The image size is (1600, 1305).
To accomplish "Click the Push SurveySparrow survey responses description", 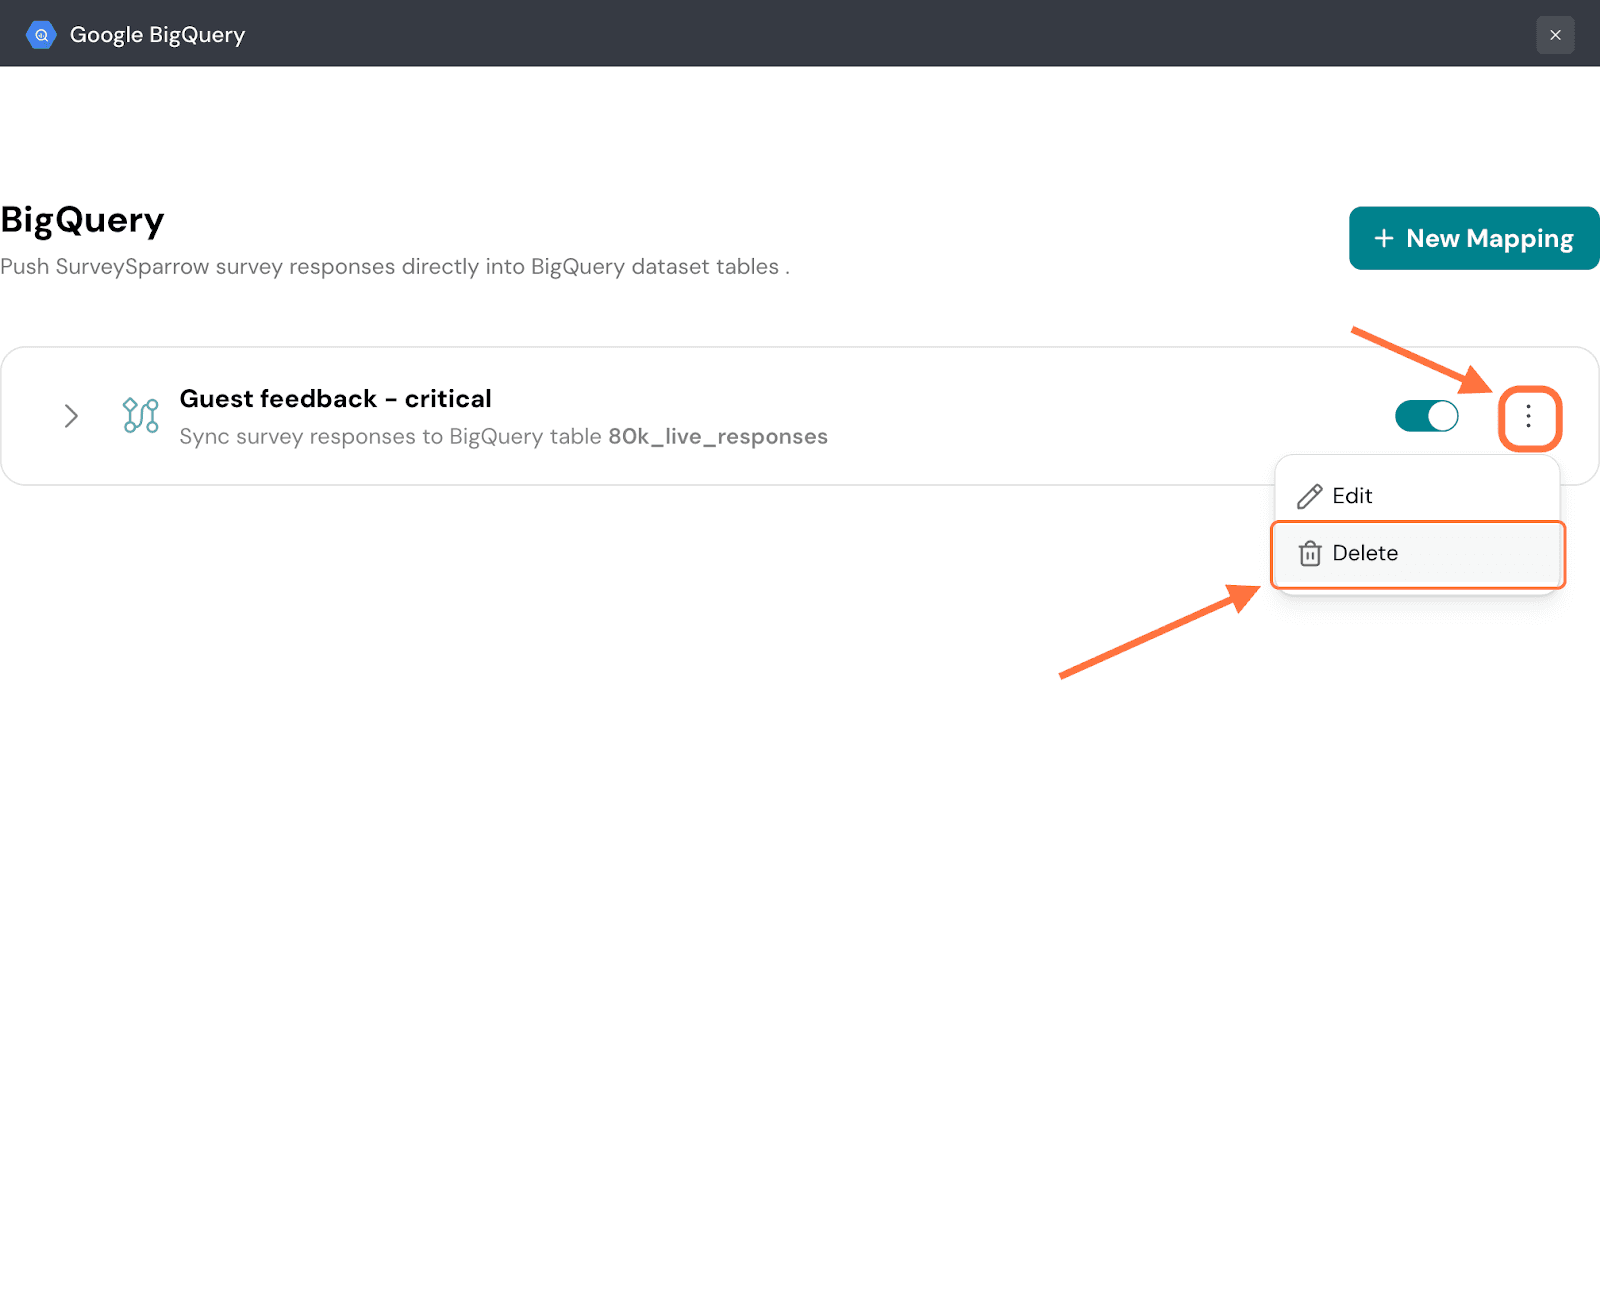I will pos(394,267).
